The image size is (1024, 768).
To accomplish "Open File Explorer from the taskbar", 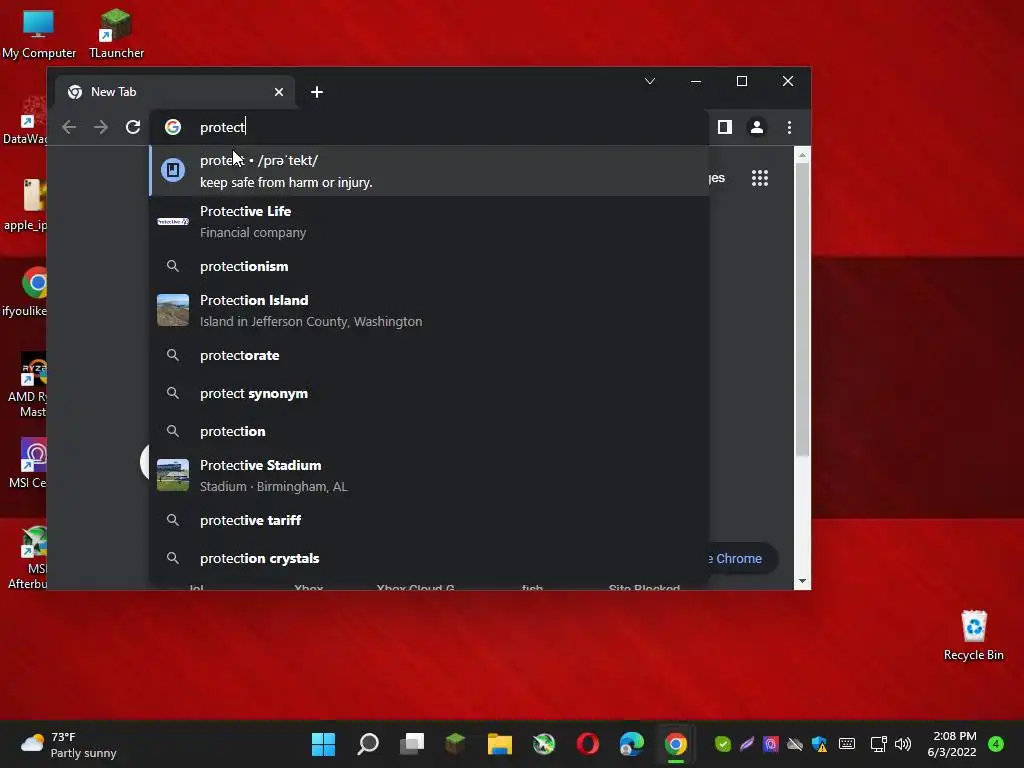I will point(500,744).
